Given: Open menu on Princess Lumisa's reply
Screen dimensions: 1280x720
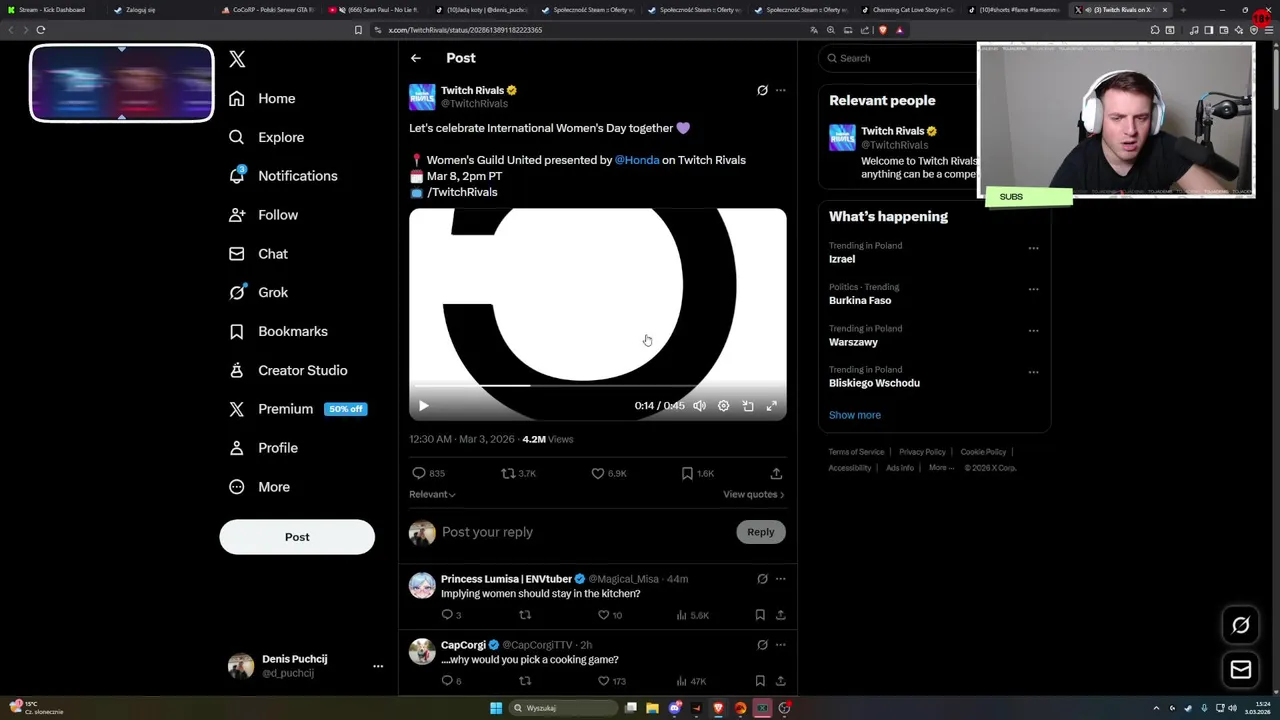Looking at the screenshot, I should 781,579.
